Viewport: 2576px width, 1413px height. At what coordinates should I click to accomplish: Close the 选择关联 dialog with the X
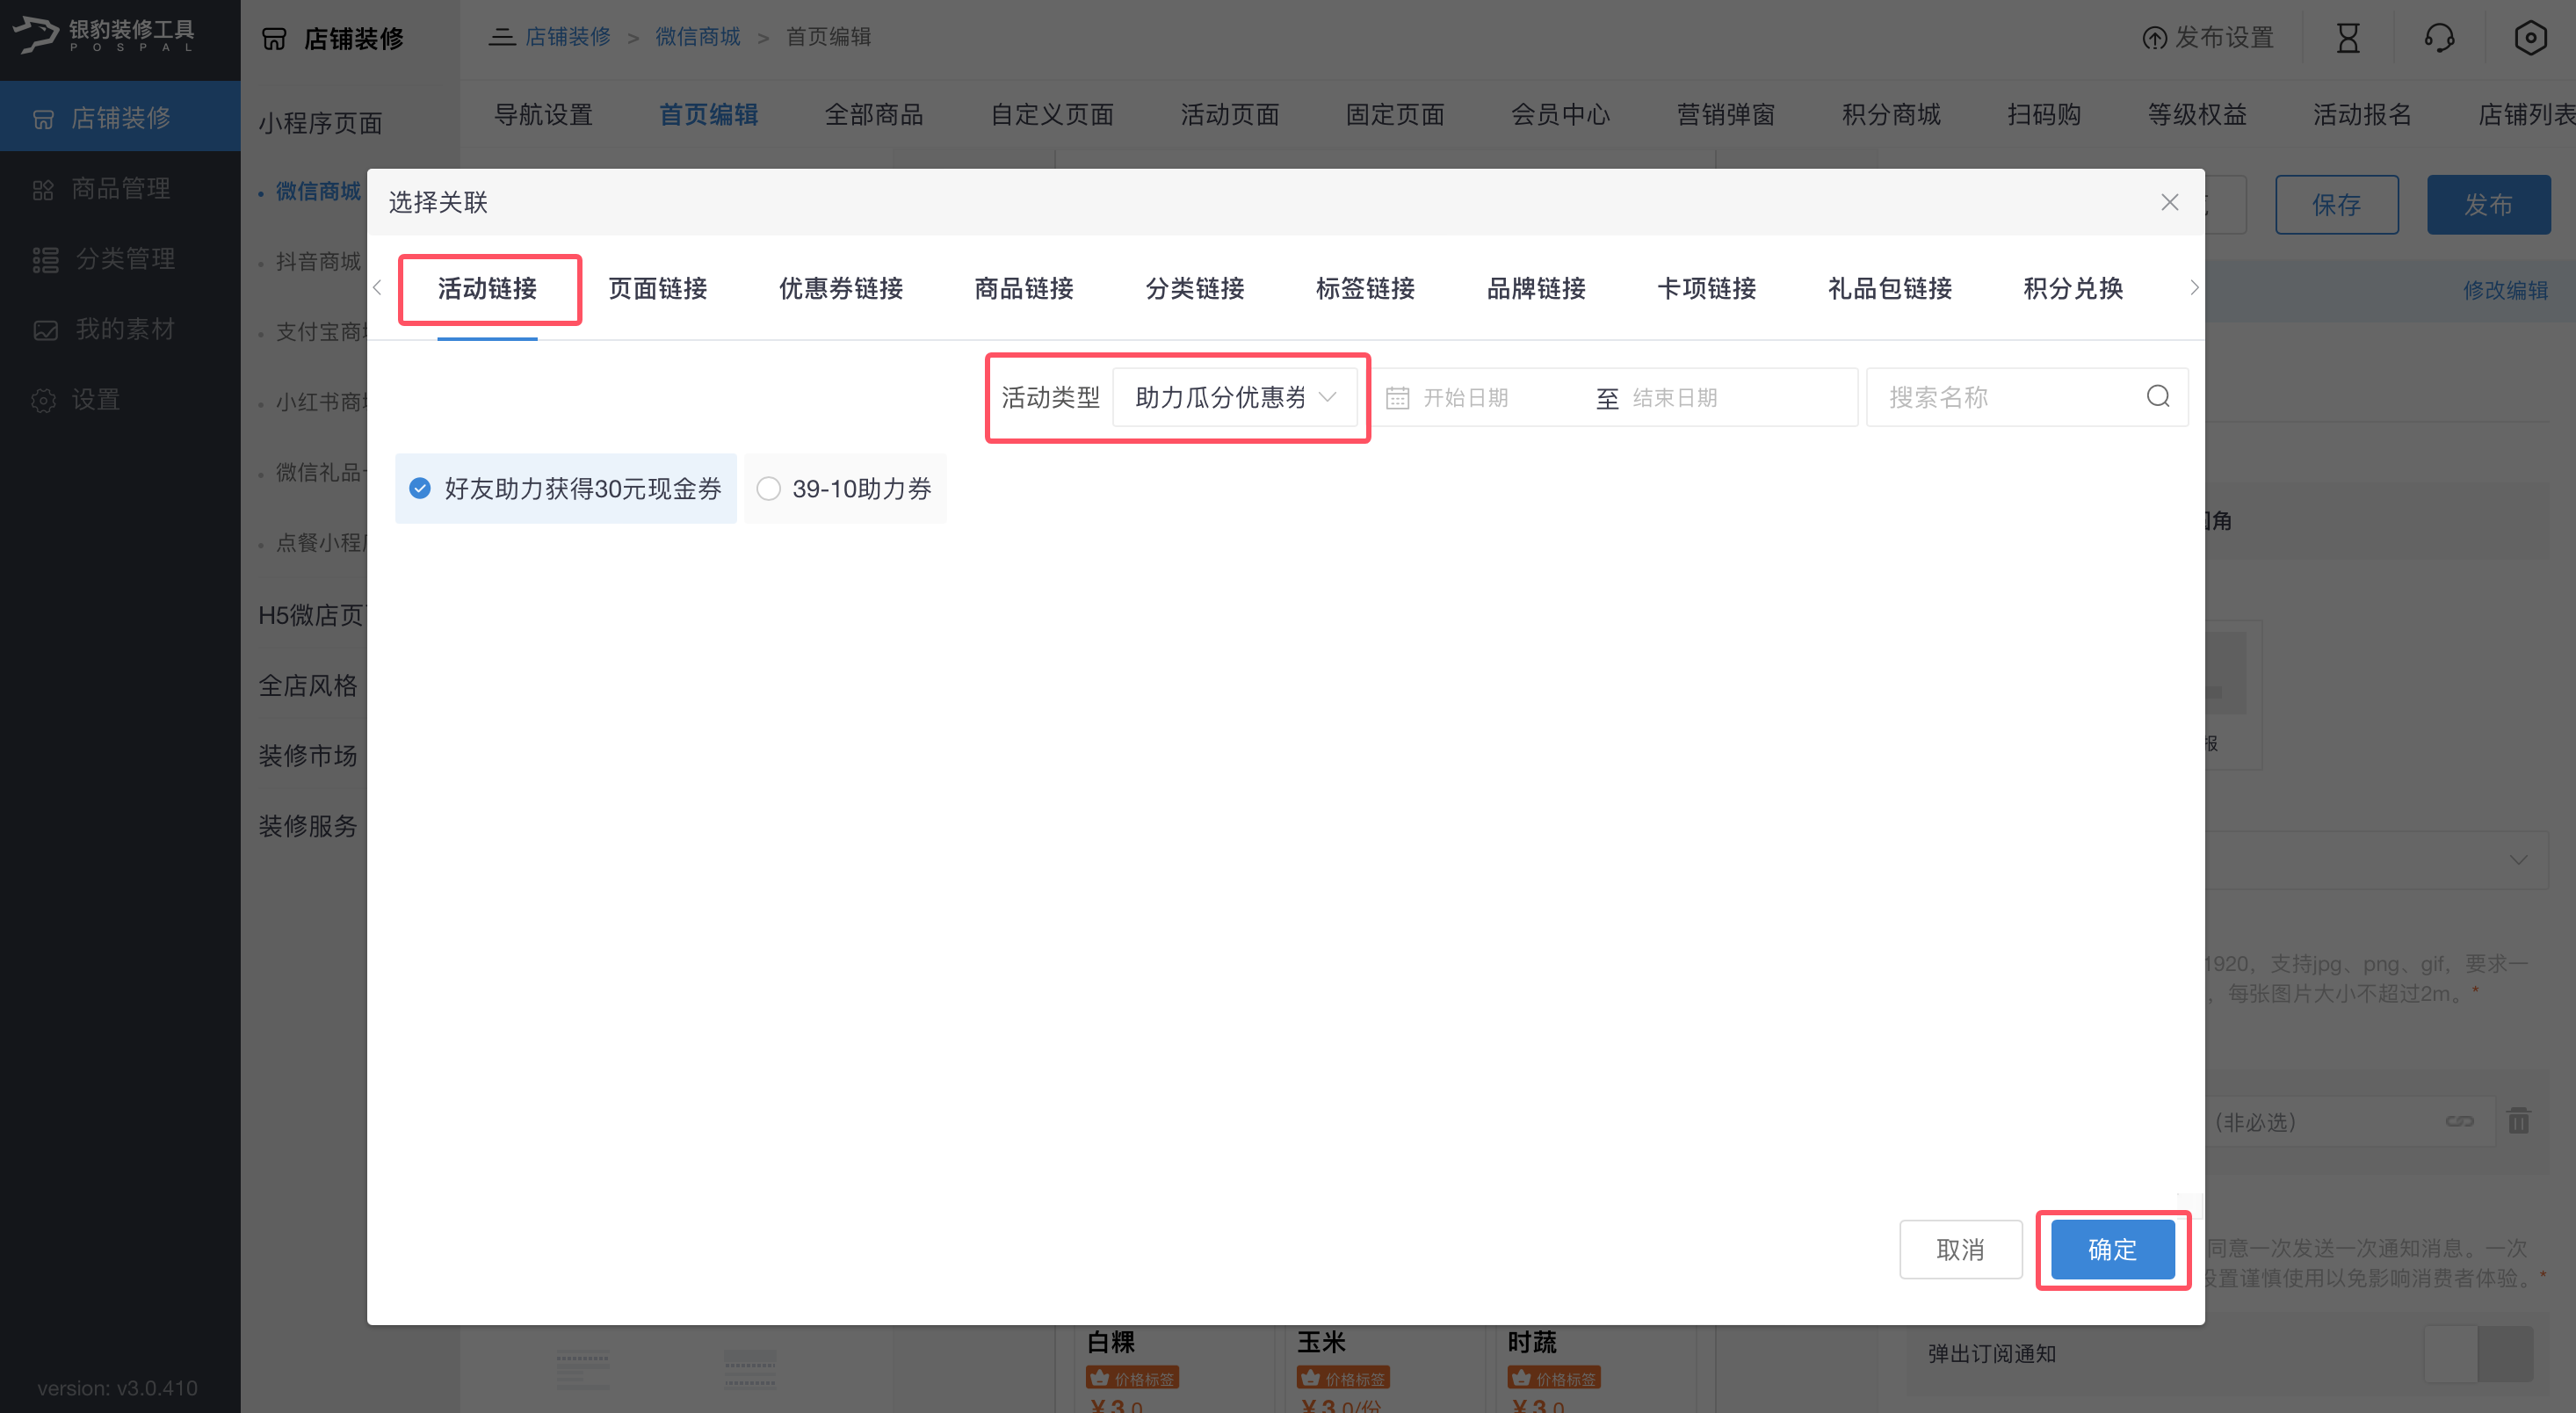pos(2169,203)
